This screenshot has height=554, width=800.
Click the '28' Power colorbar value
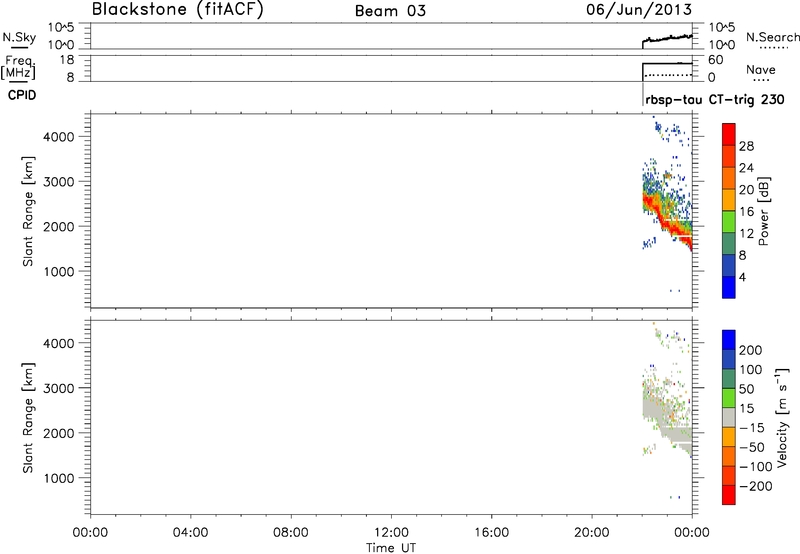(x=746, y=146)
